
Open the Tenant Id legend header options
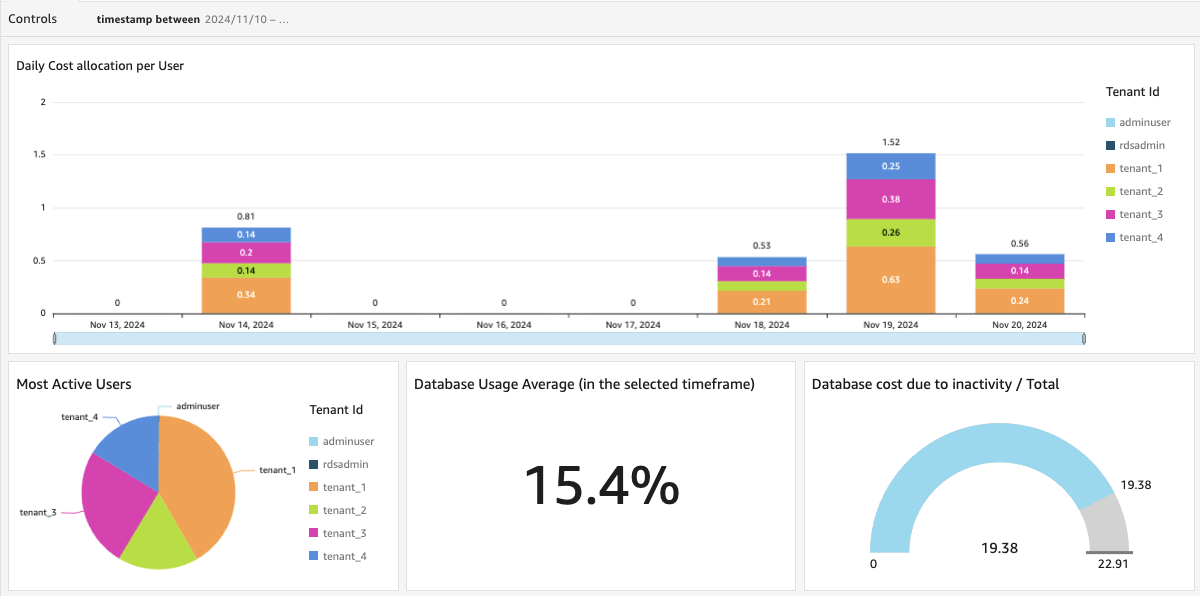click(x=1131, y=91)
